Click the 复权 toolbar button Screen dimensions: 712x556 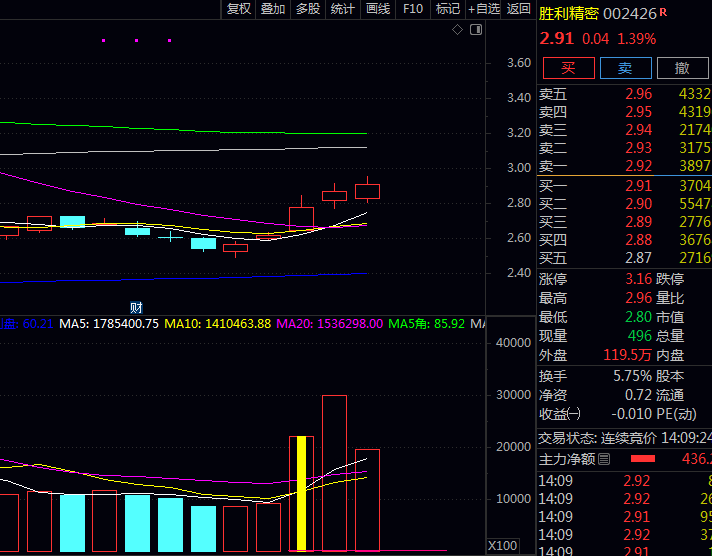239,9
